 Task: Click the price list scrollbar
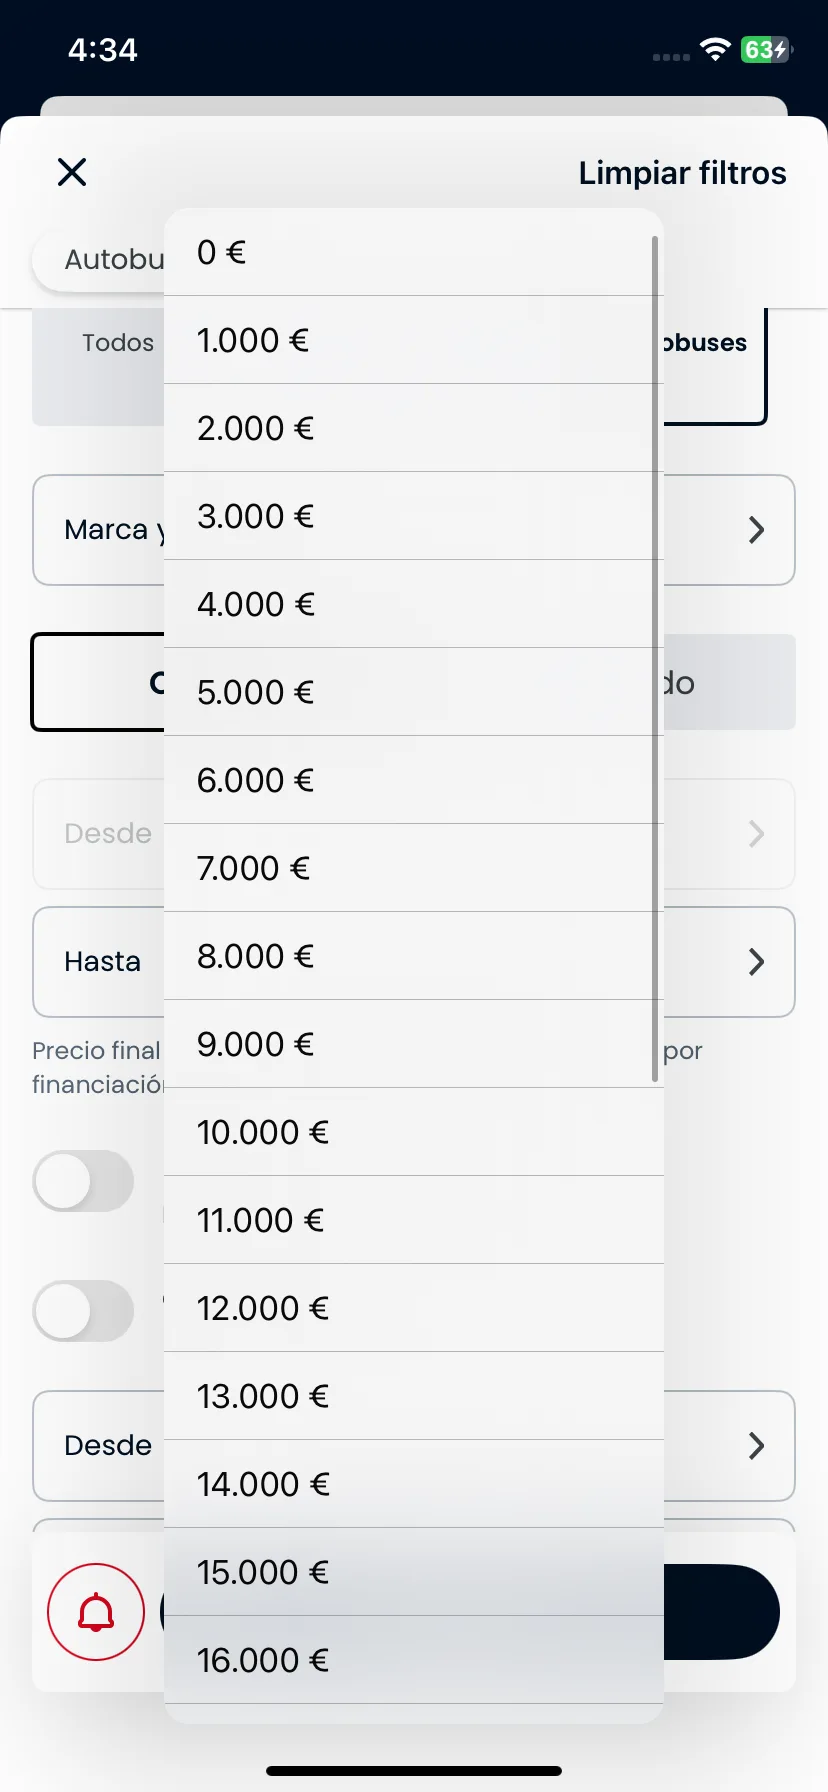click(x=655, y=658)
